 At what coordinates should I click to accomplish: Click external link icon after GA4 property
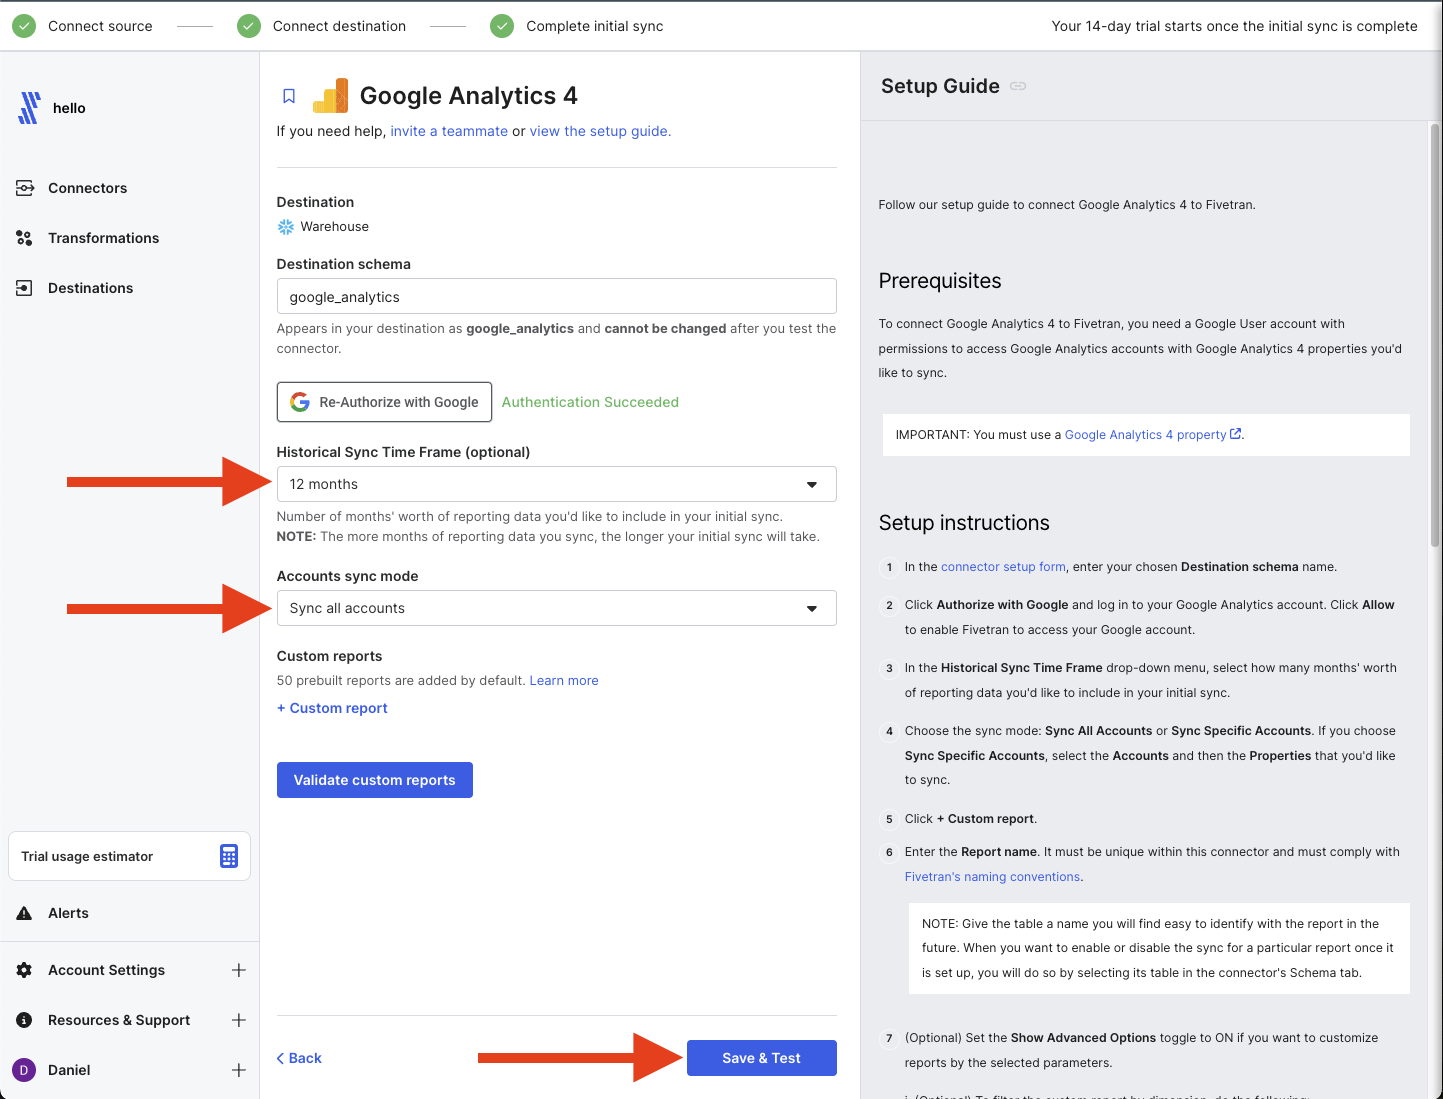[x=1236, y=434]
